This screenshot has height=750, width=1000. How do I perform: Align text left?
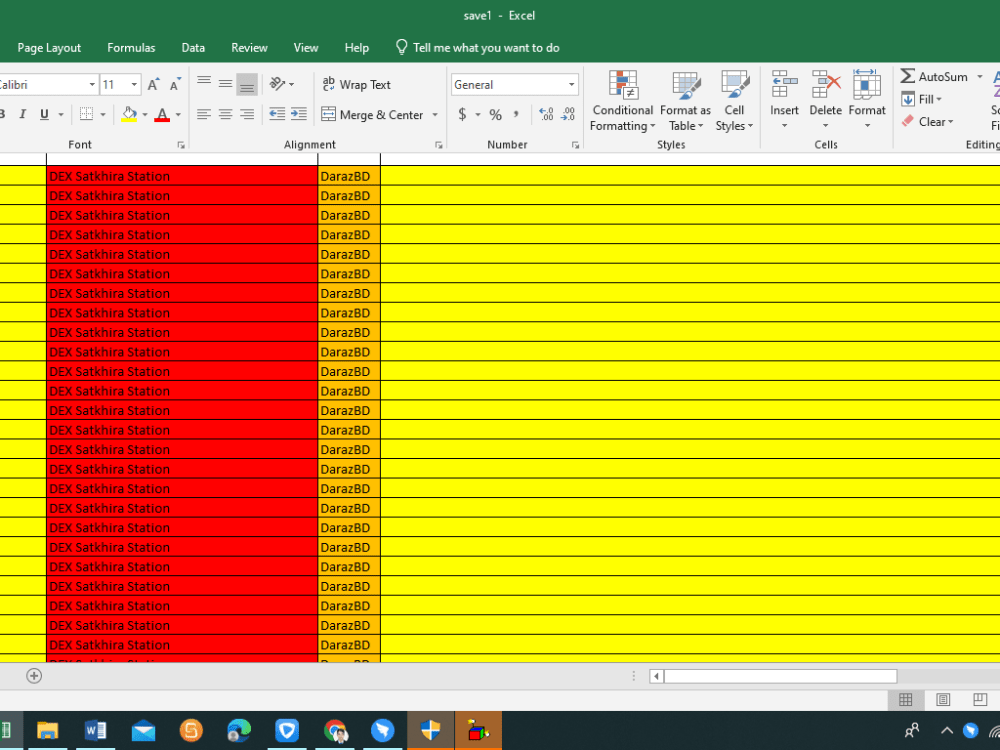(204, 114)
